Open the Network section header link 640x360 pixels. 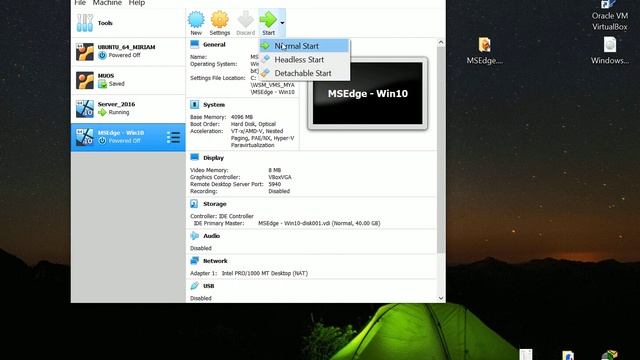(x=215, y=261)
